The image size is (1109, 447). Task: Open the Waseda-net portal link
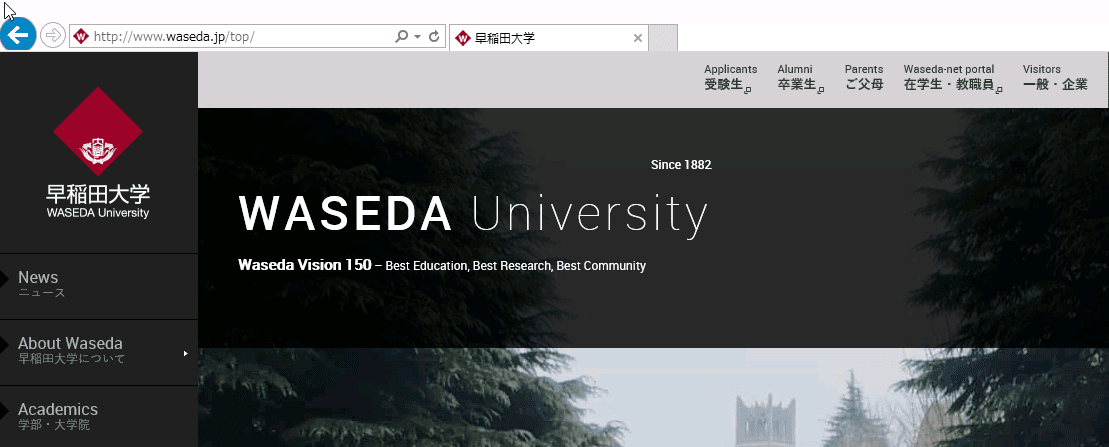pos(952,78)
